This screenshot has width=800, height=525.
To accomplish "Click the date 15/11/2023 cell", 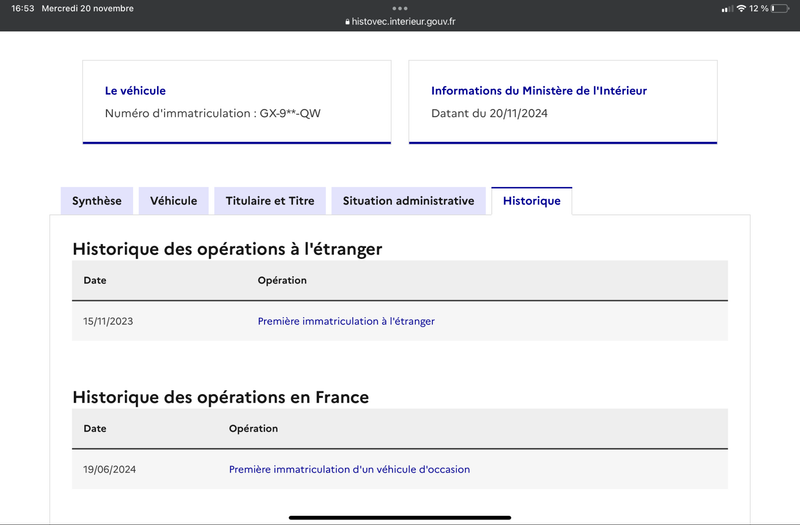I will pos(108,321).
